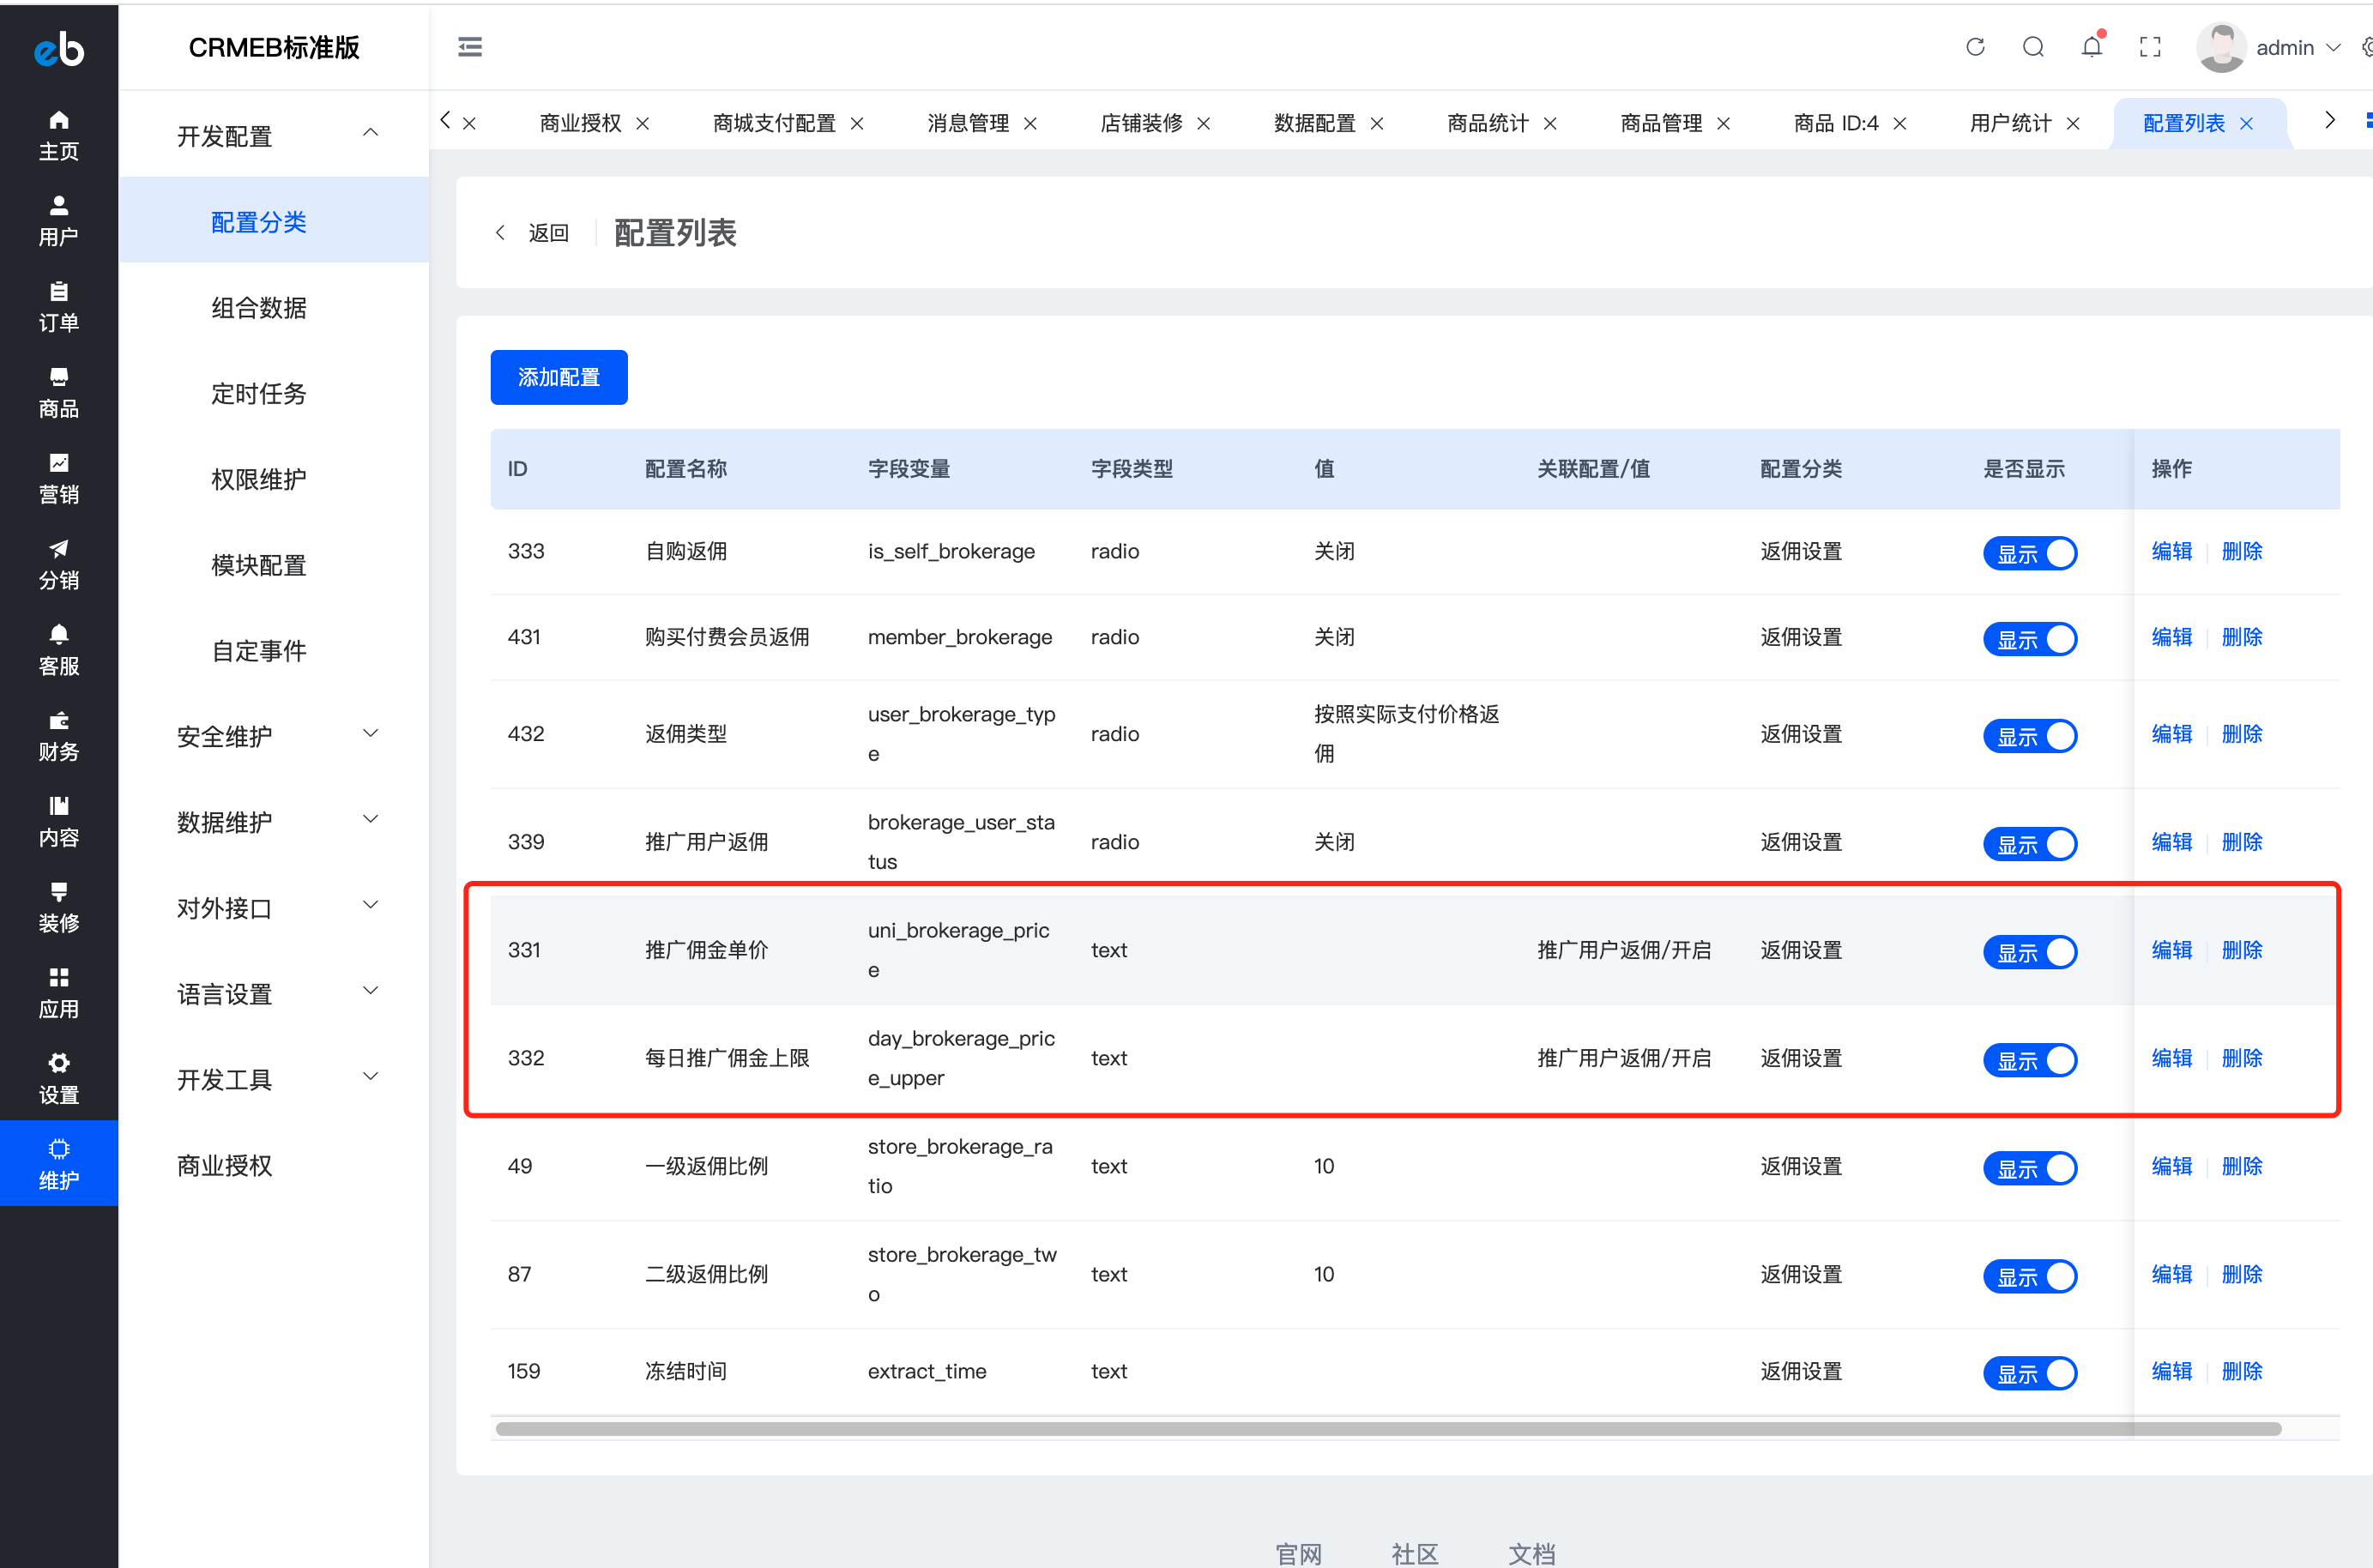Collapse the sidebar with the hamburger icon
This screenshot has width=2373, height=1568.
click(x=470, y=47)
